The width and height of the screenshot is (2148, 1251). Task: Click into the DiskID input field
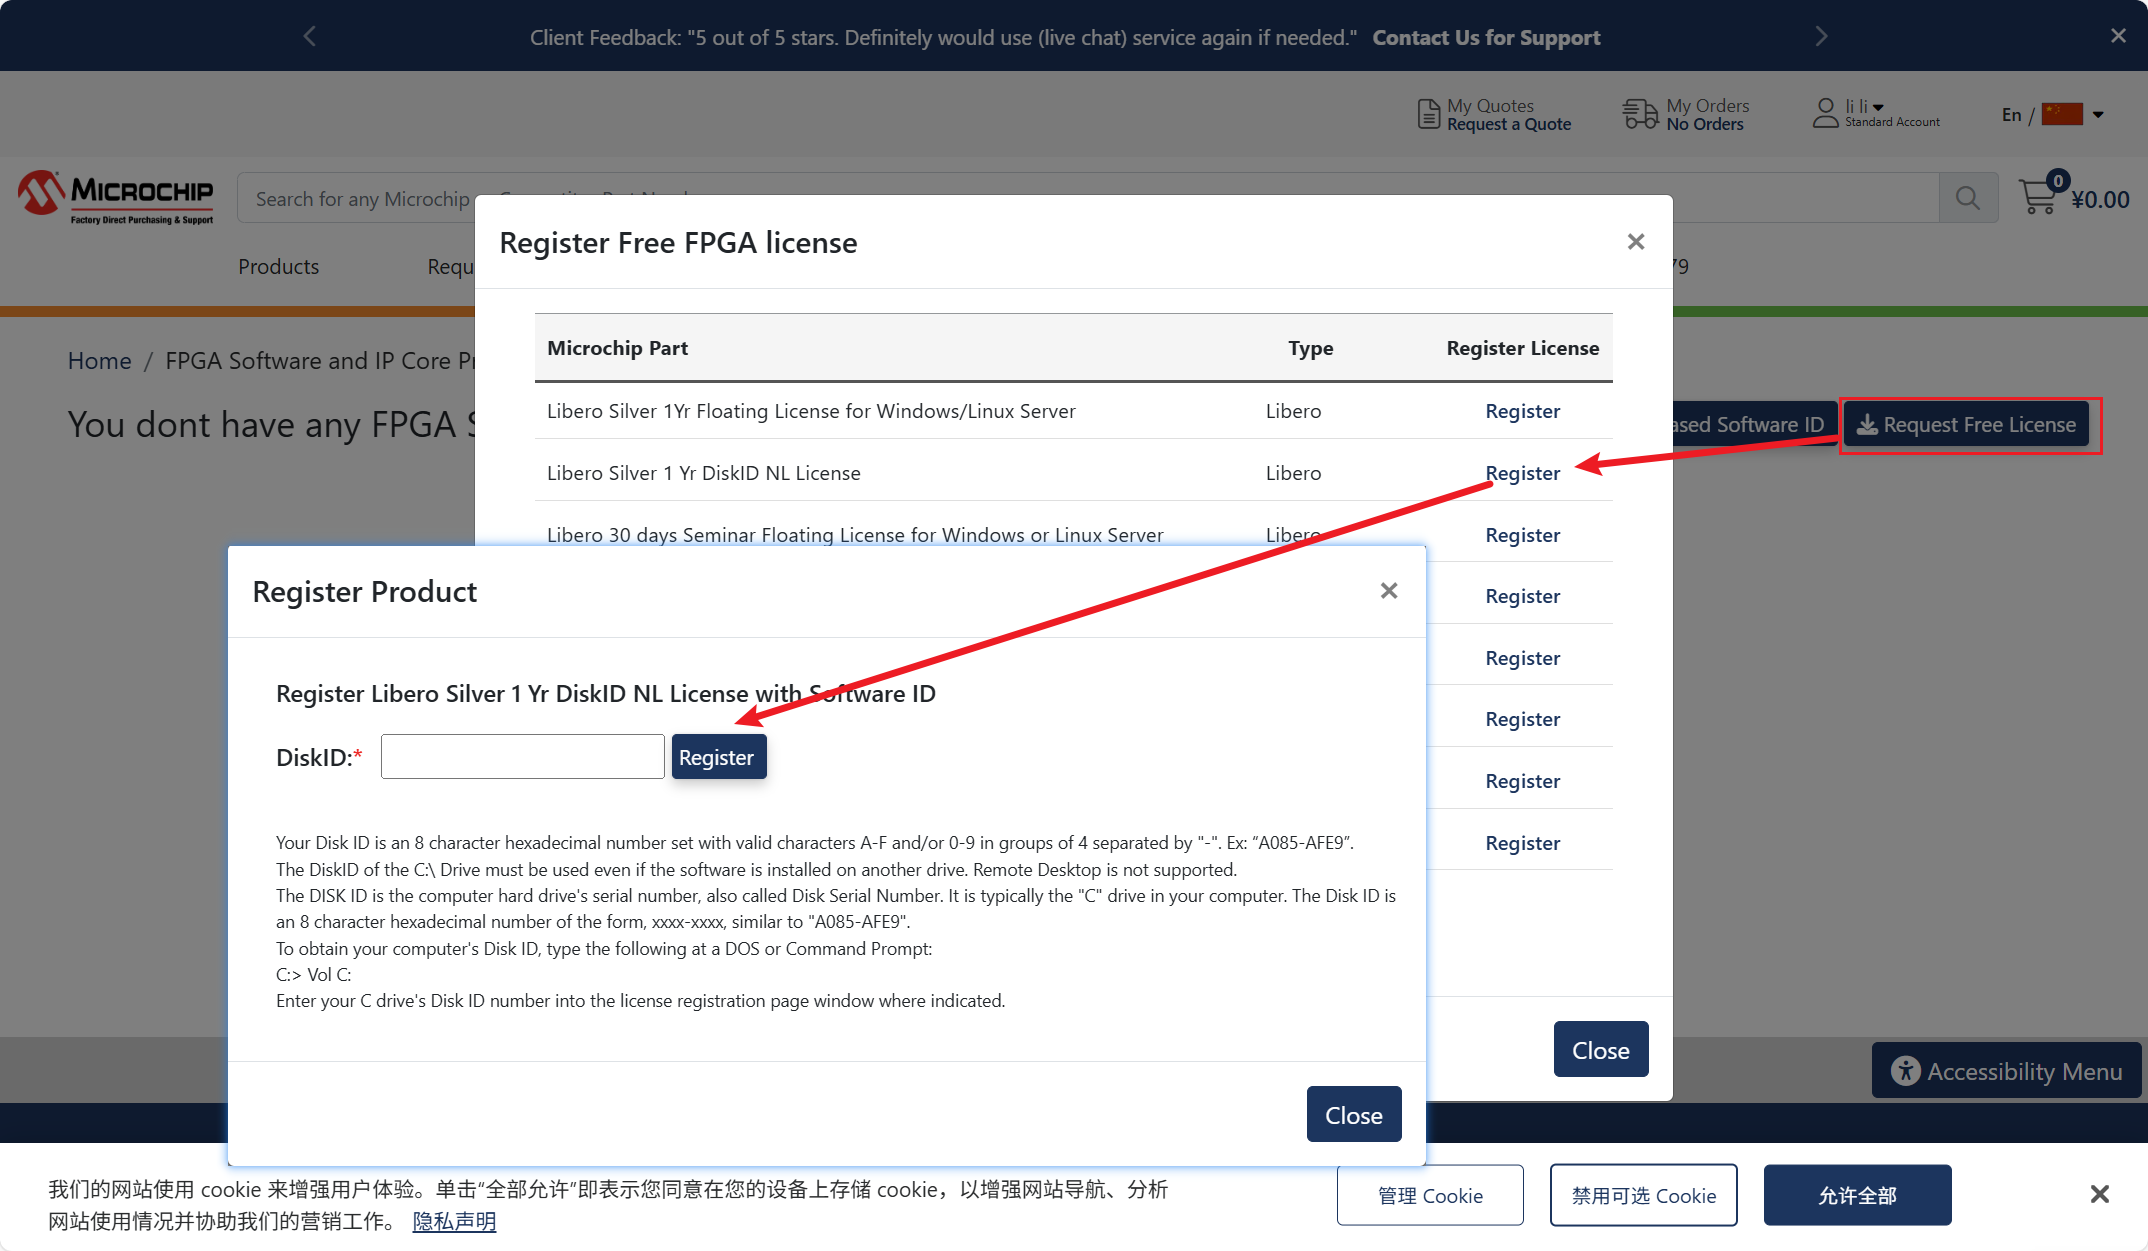coord(522,757)
